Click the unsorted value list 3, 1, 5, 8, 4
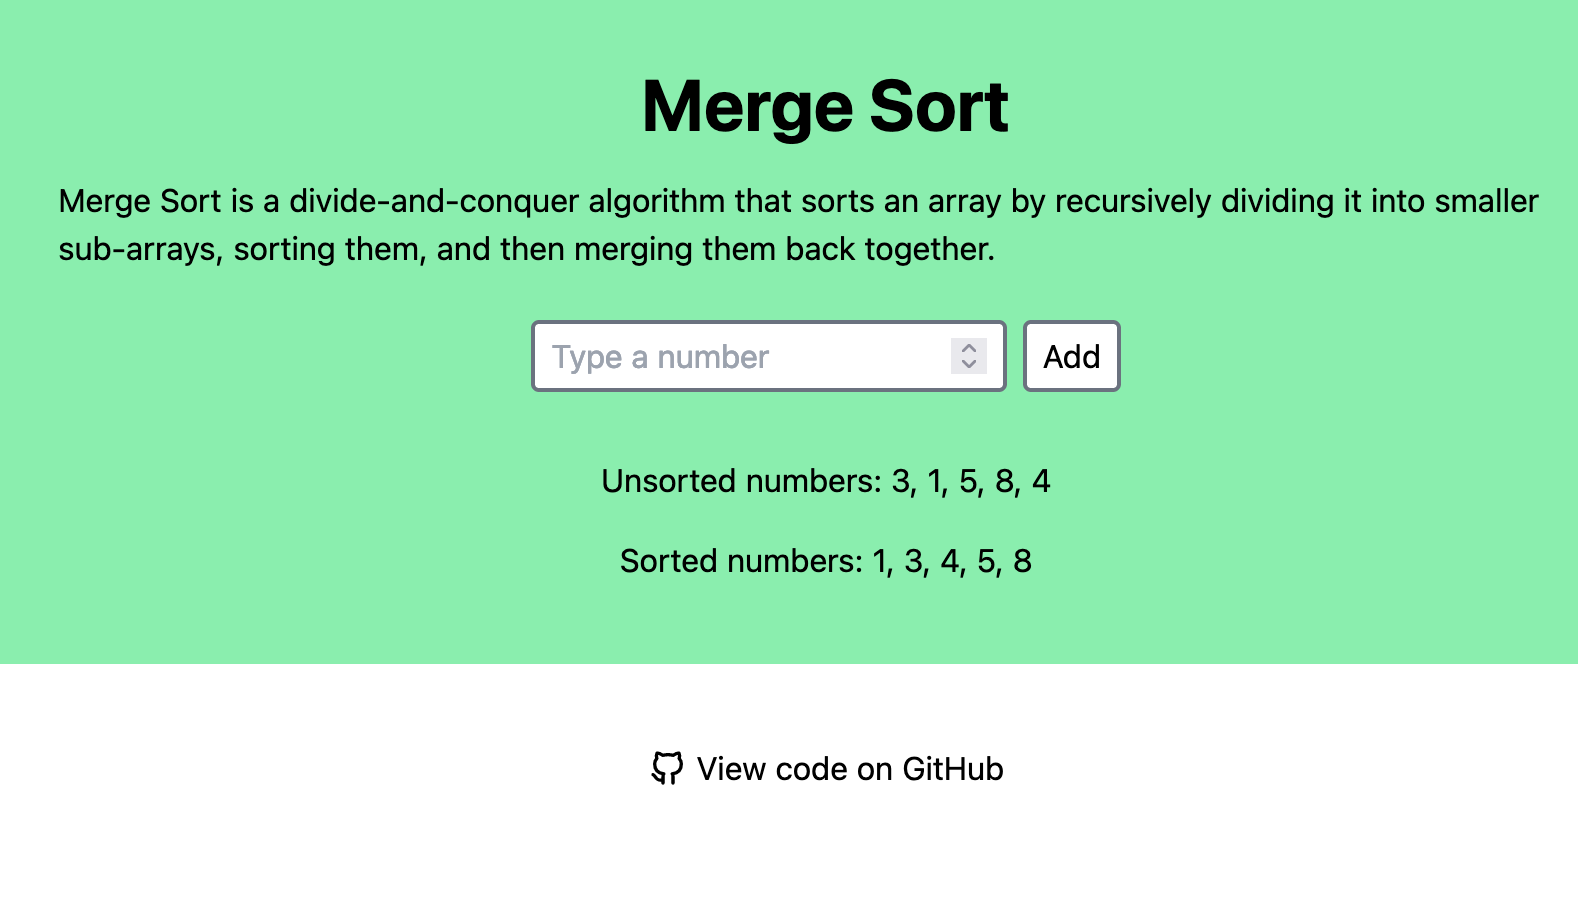The width and height of the screenshot is (1578, 908). pyautogui.click(x=970, y=481)
